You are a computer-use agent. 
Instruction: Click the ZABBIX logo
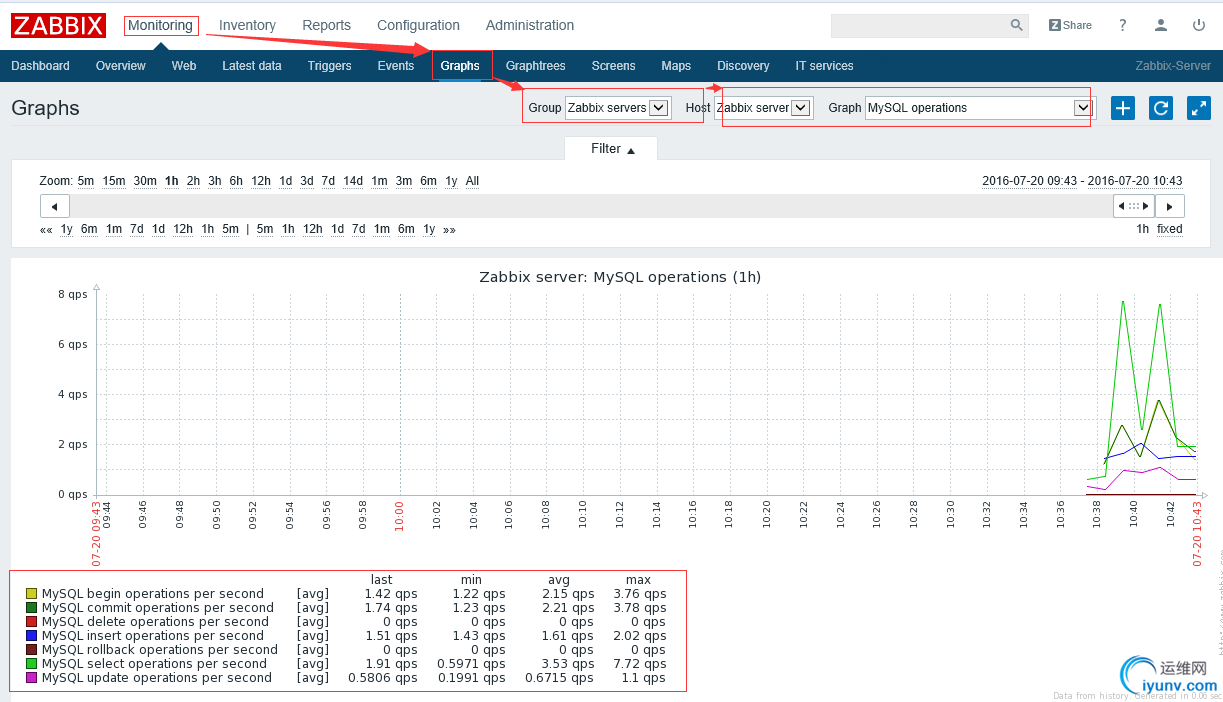pyautogui.click(x=59, y=25)
